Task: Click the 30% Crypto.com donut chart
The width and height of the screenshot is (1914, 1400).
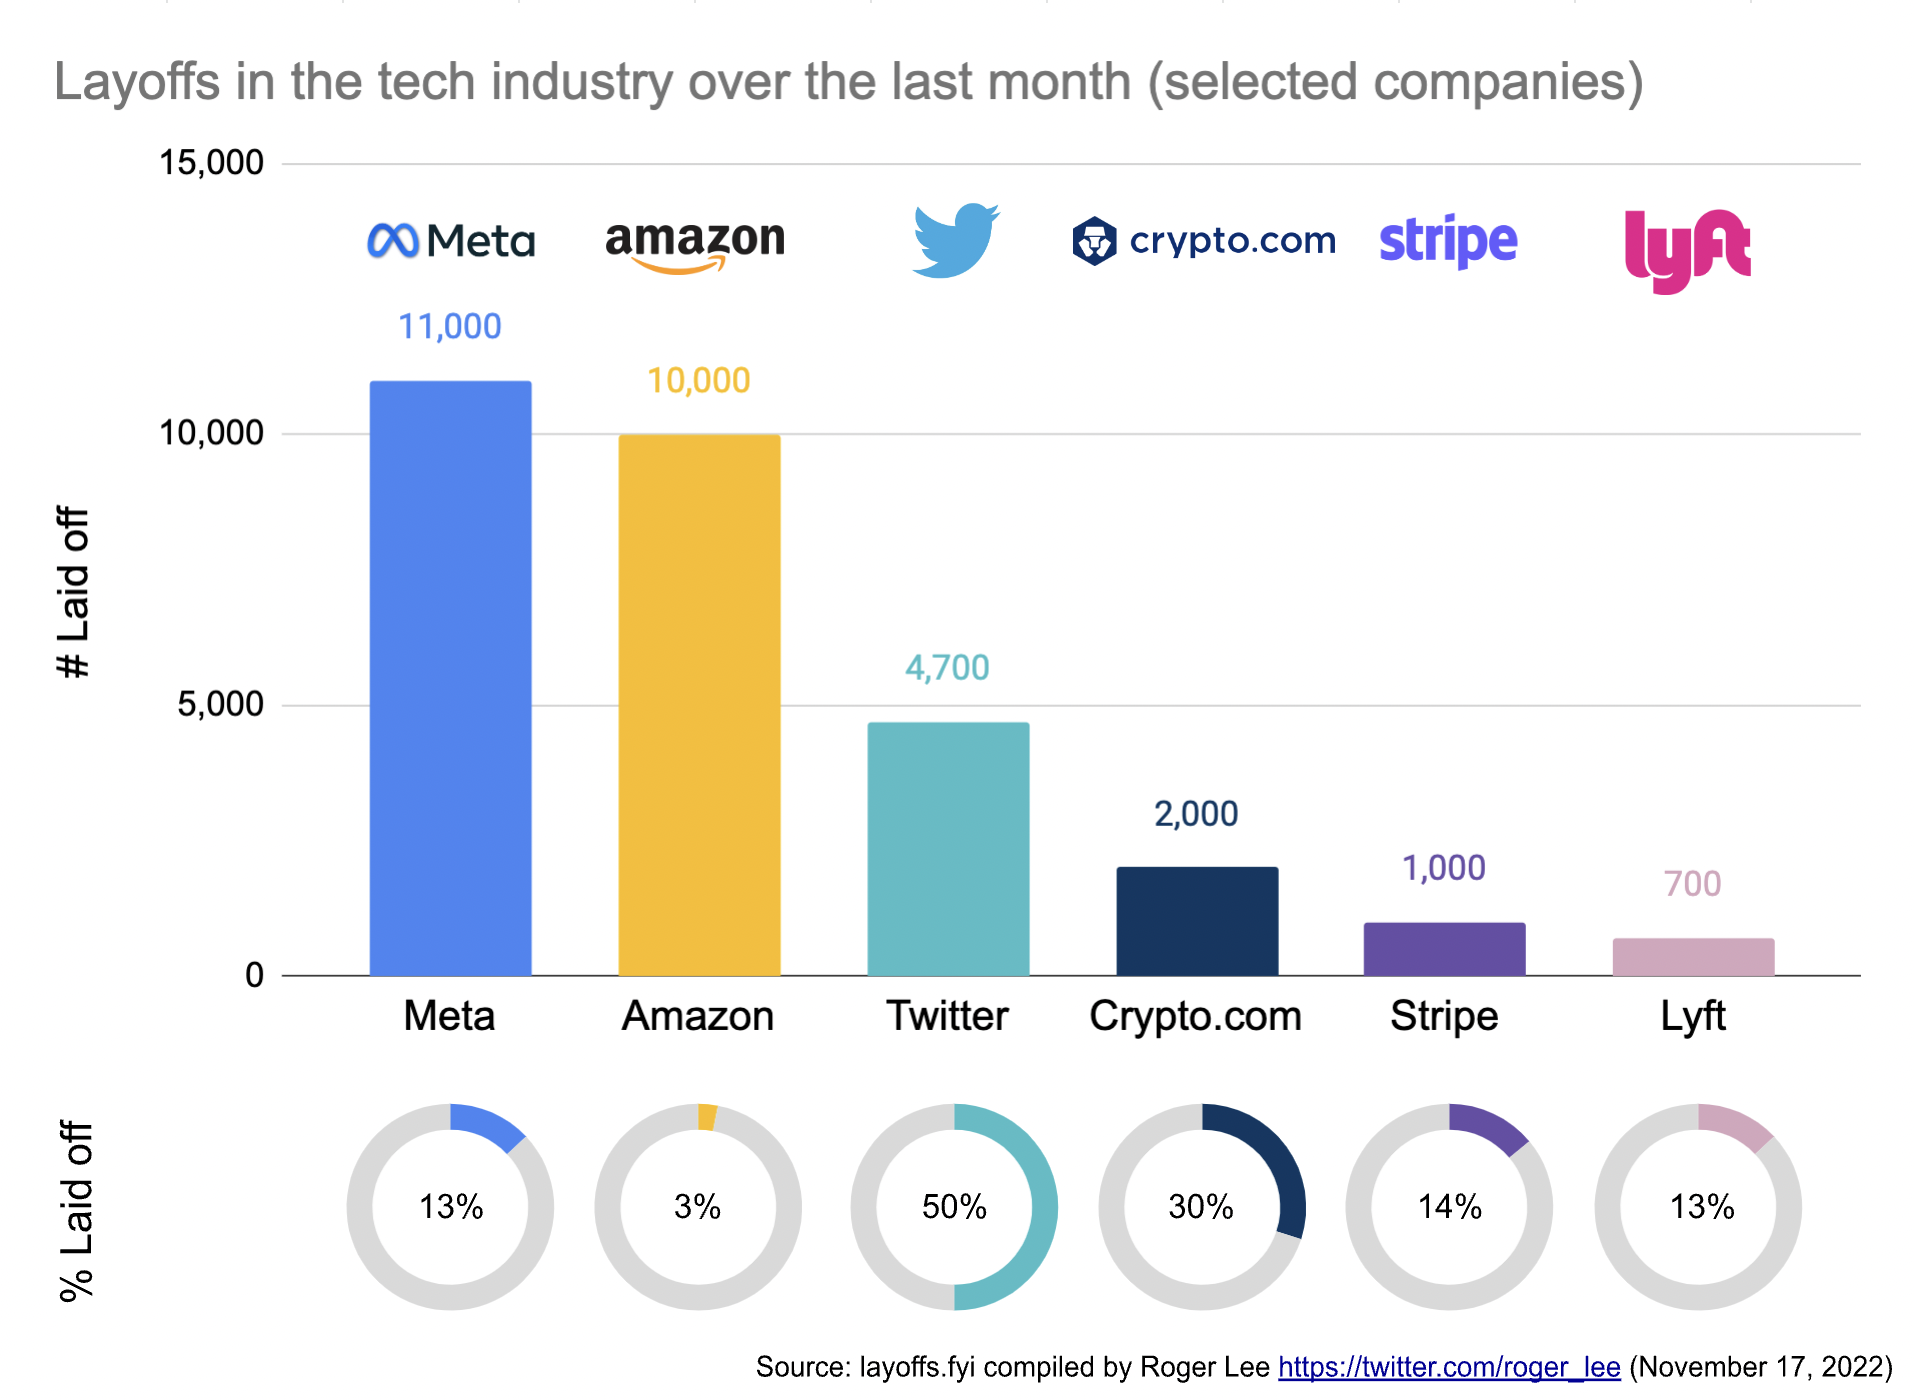Action: 1202,1207
